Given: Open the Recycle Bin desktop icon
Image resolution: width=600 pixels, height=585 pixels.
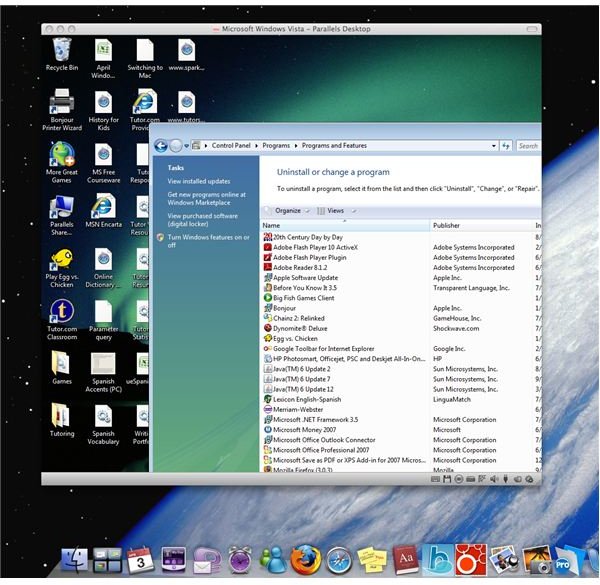Looking at the screenshot, I should click(x=62, y=55).
